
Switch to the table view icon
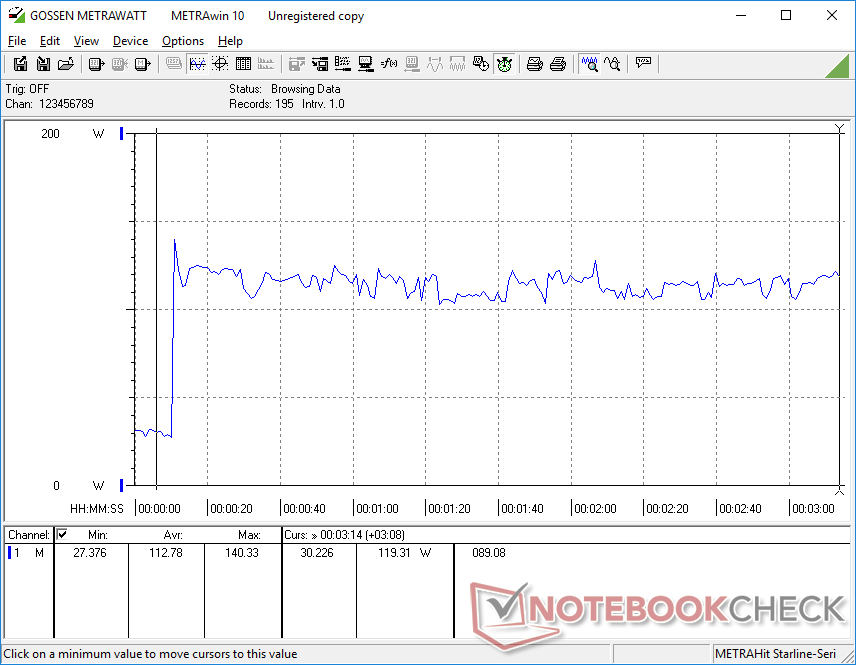[x=243, y=64]
